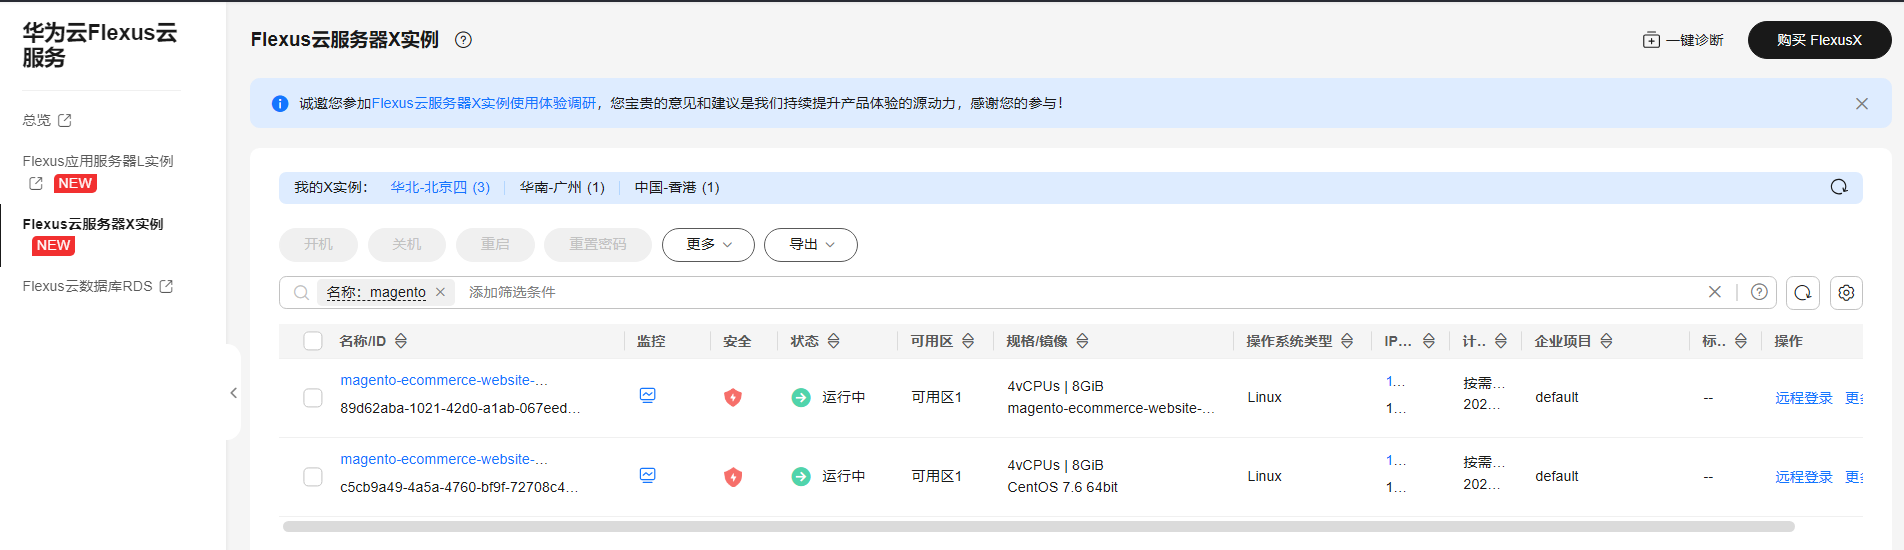Open monitoring icon for instance c5cb9a49
1904x550 pixels.
(648, 475)
